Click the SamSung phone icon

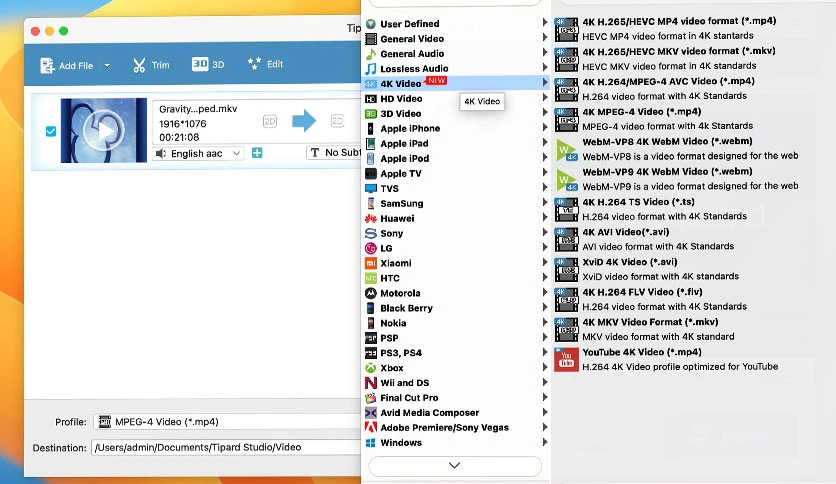[x=371, y=203]
